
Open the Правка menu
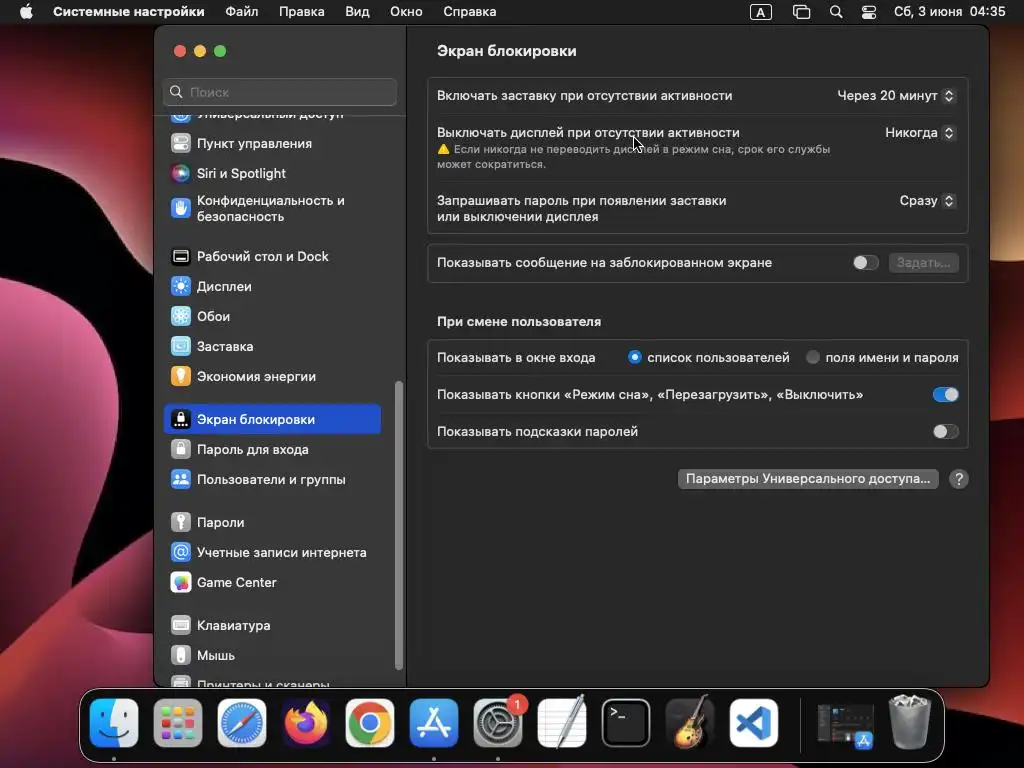click(302, 12)
